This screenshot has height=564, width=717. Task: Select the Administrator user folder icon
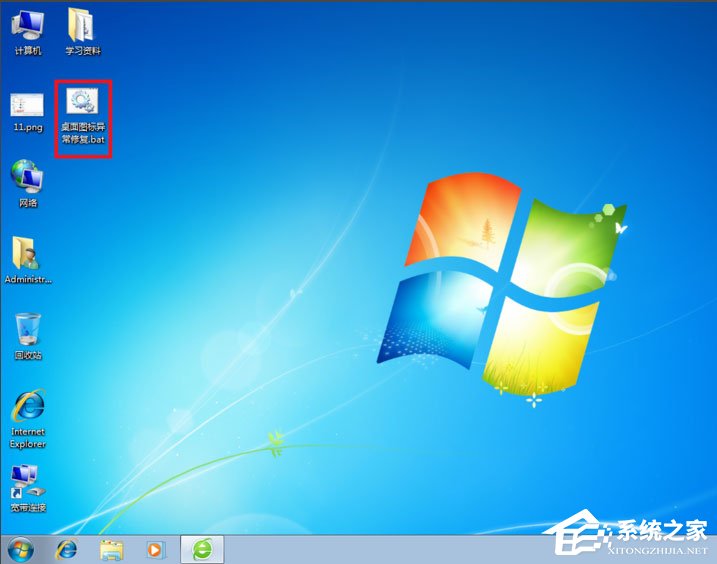(x=27, y=254)
